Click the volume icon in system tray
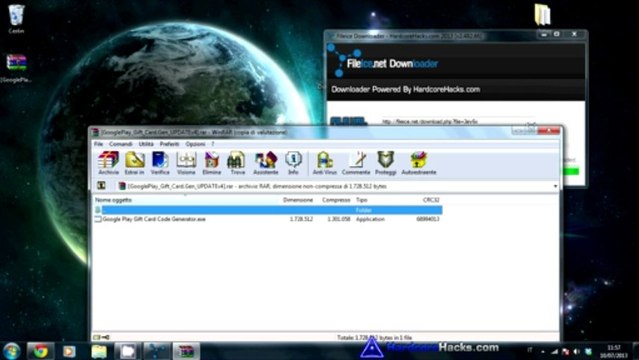This screenshot has width=639, height=360. (576, 351)
